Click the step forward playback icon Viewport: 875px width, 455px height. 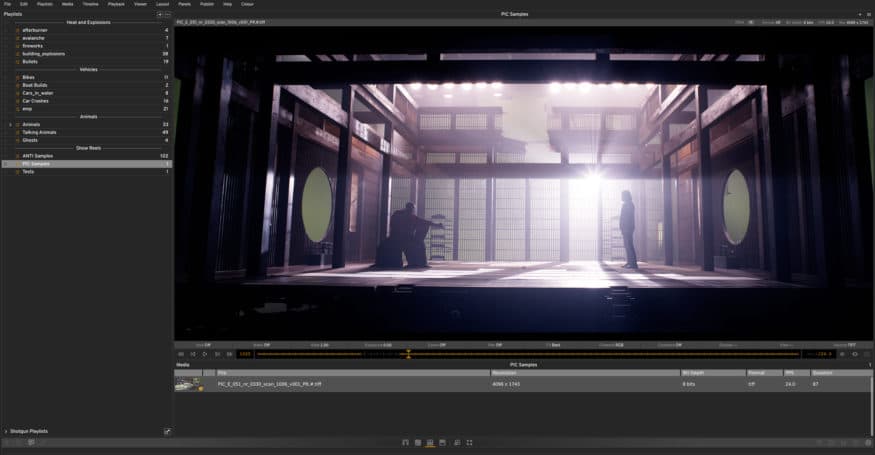[x=218, y=353]
